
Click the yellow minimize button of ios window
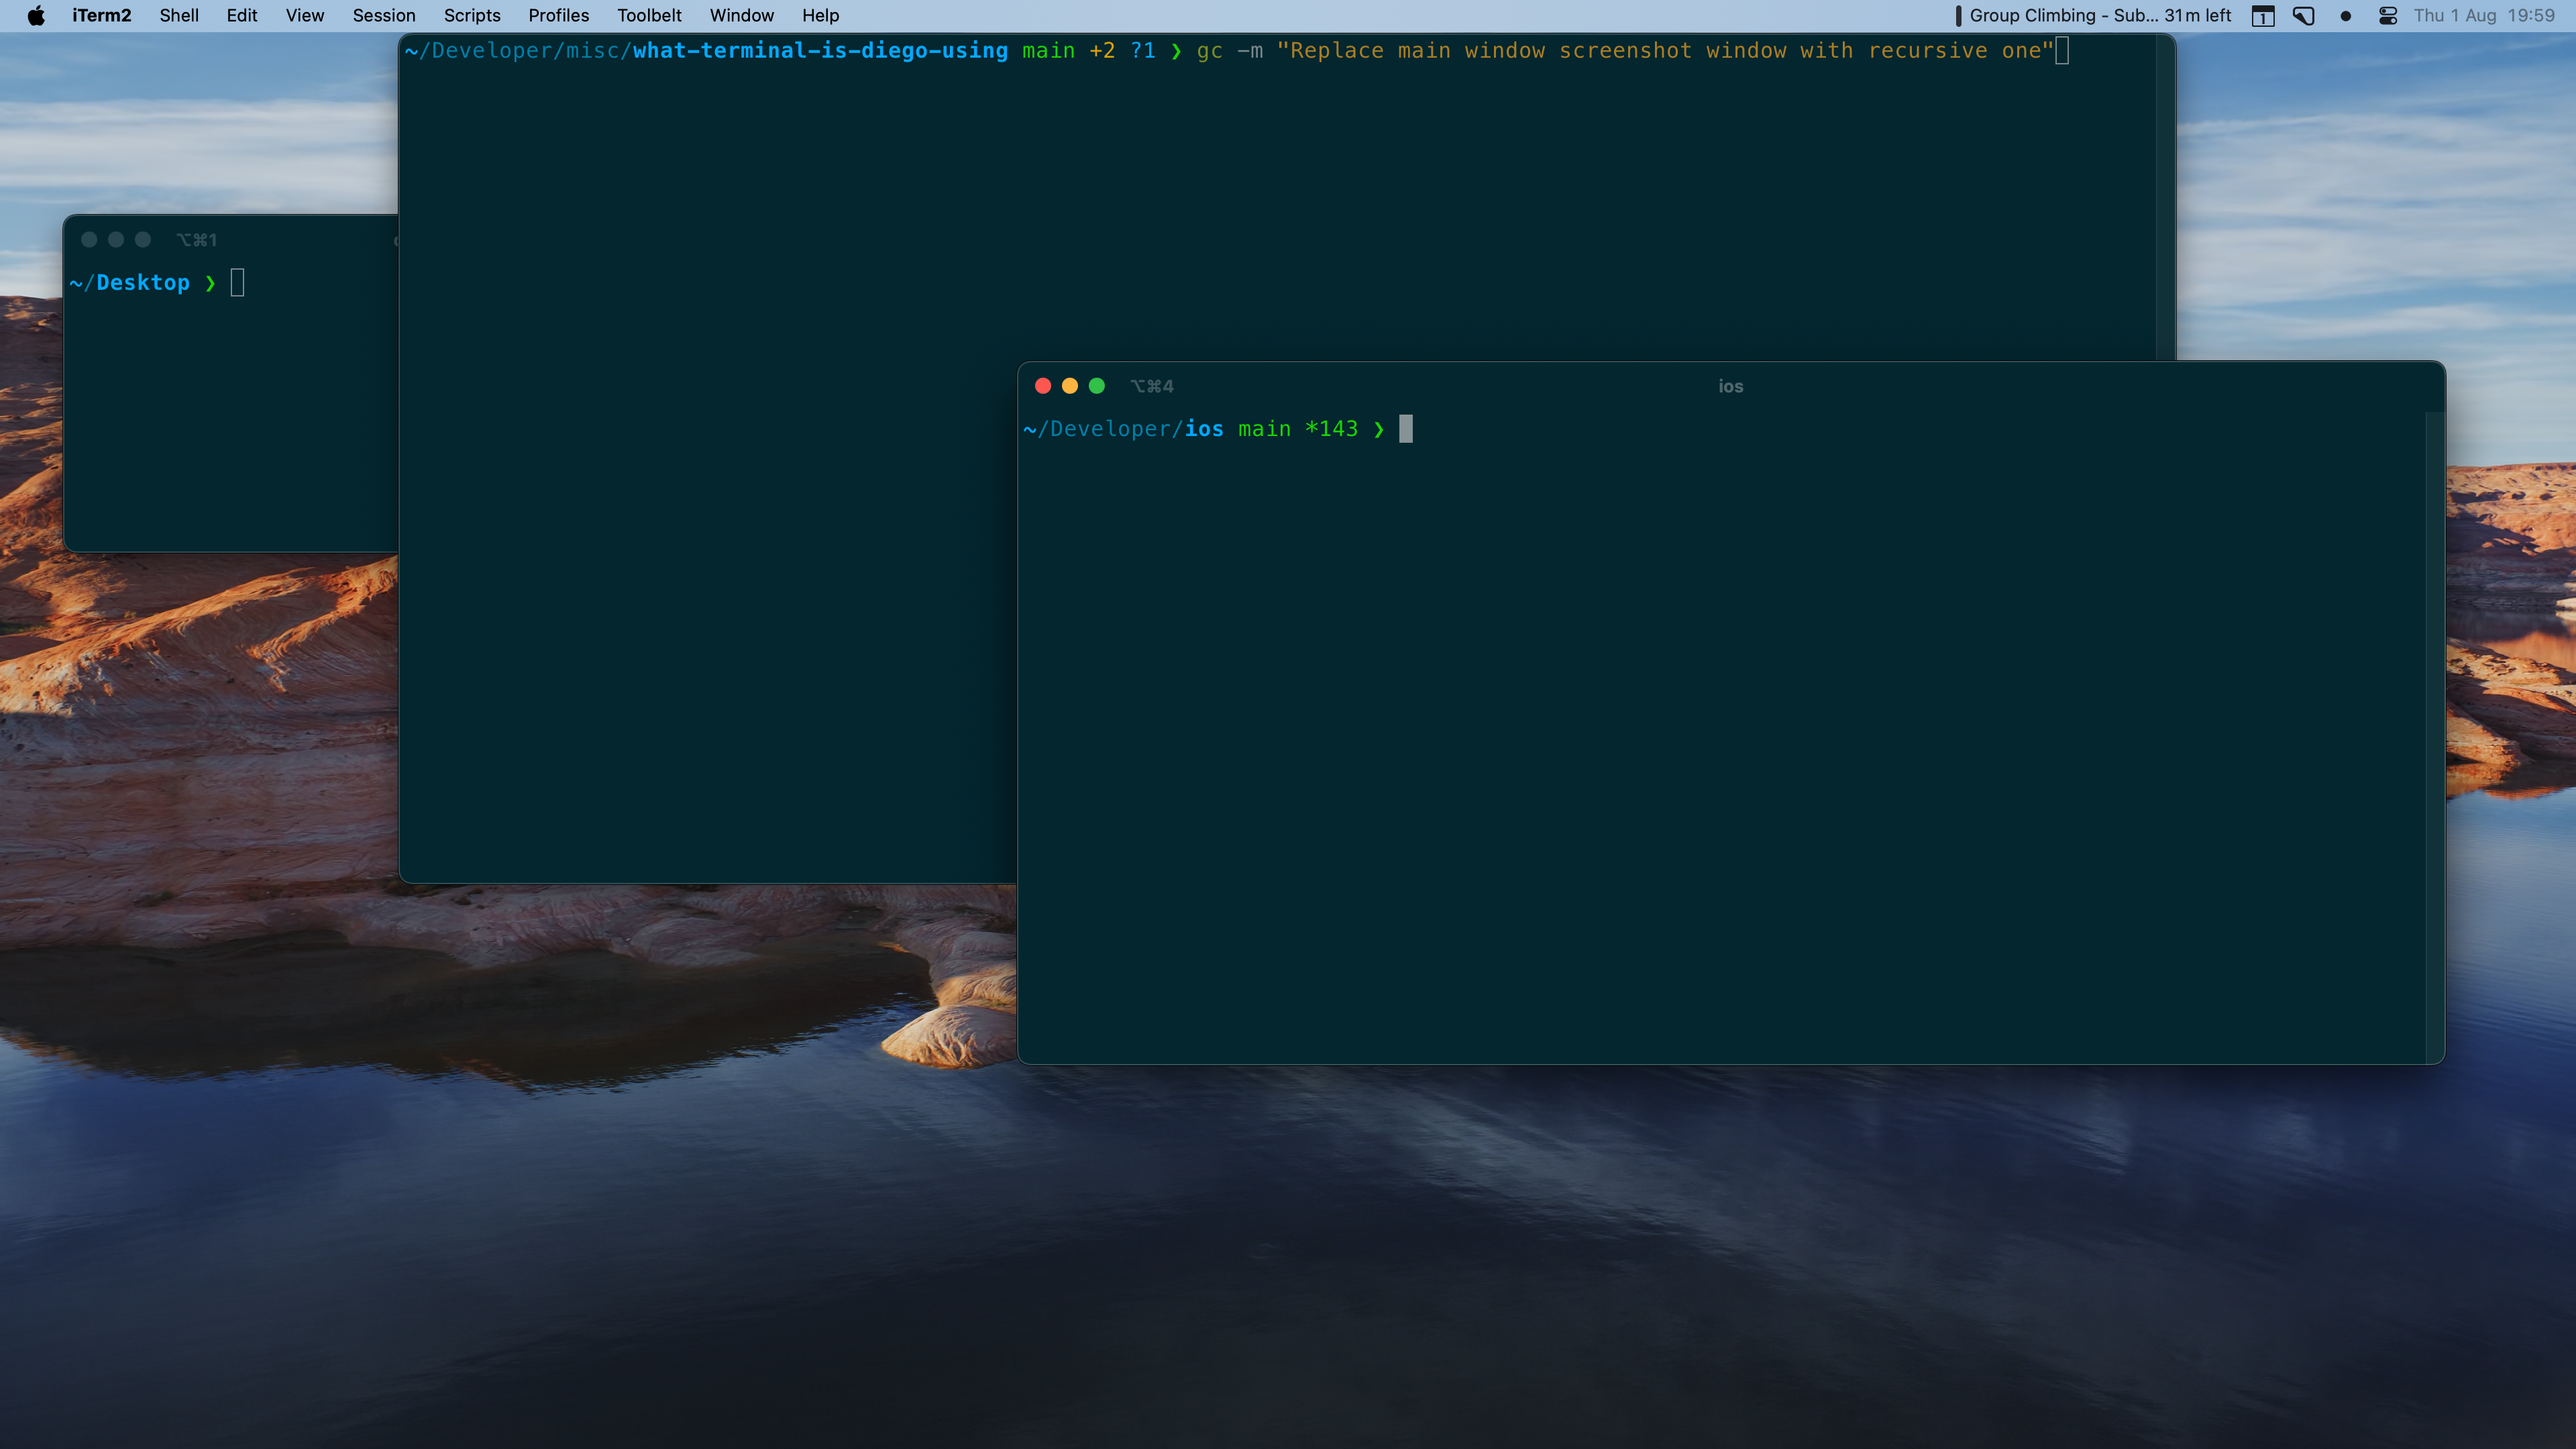(1069, 386)
